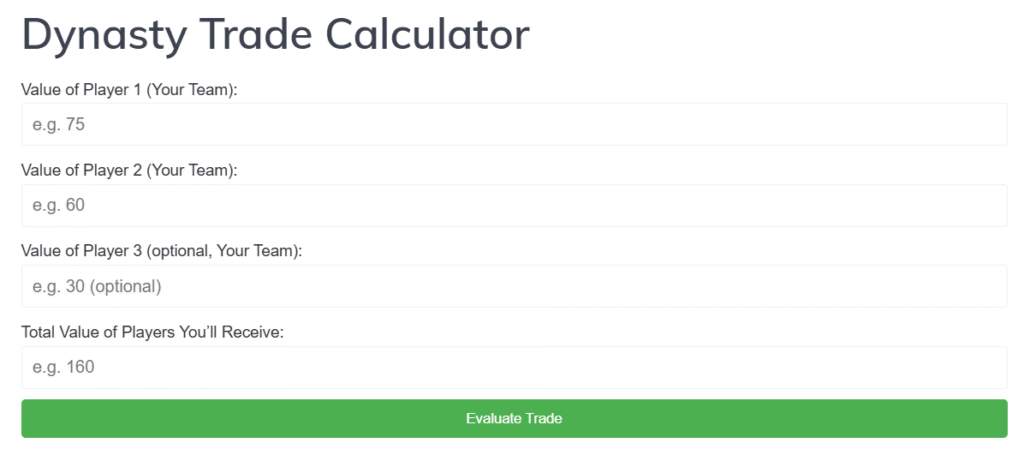Select the optional Player 3 value field

(x=514, y=287)
